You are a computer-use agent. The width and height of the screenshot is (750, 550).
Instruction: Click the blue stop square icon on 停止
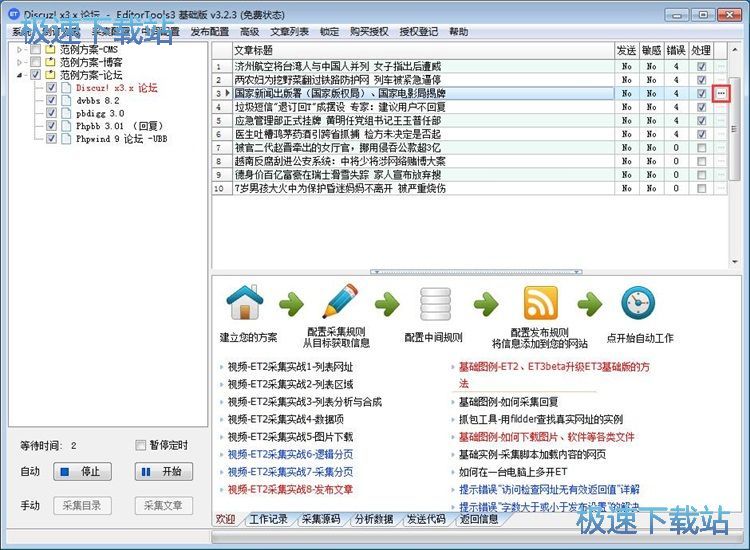point(65,472)
